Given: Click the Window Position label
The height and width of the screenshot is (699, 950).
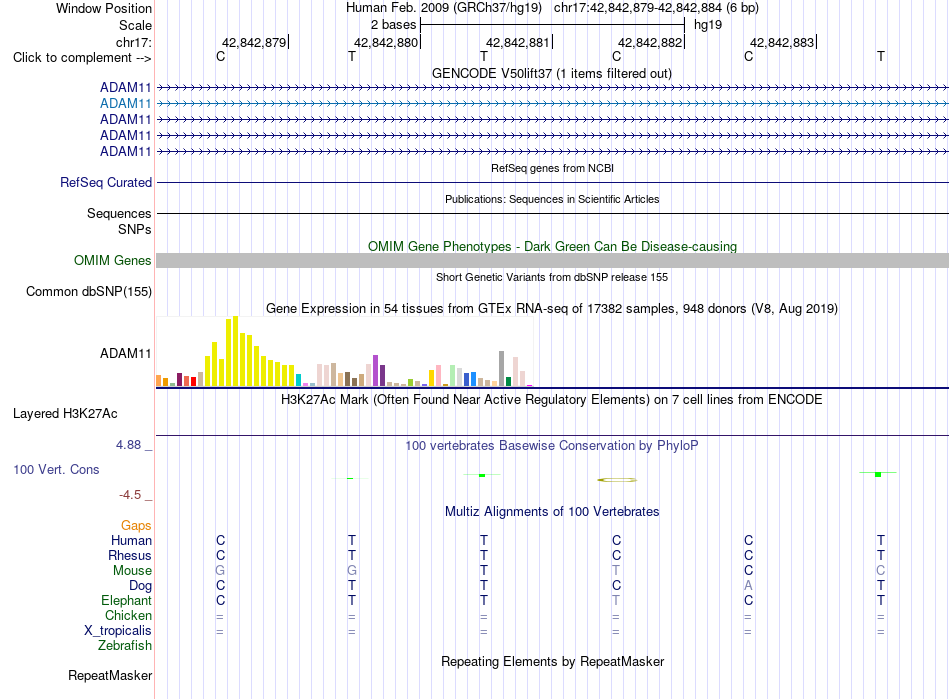Looking at the screenshot, I should pyautogui.click(x=104, y=8).
